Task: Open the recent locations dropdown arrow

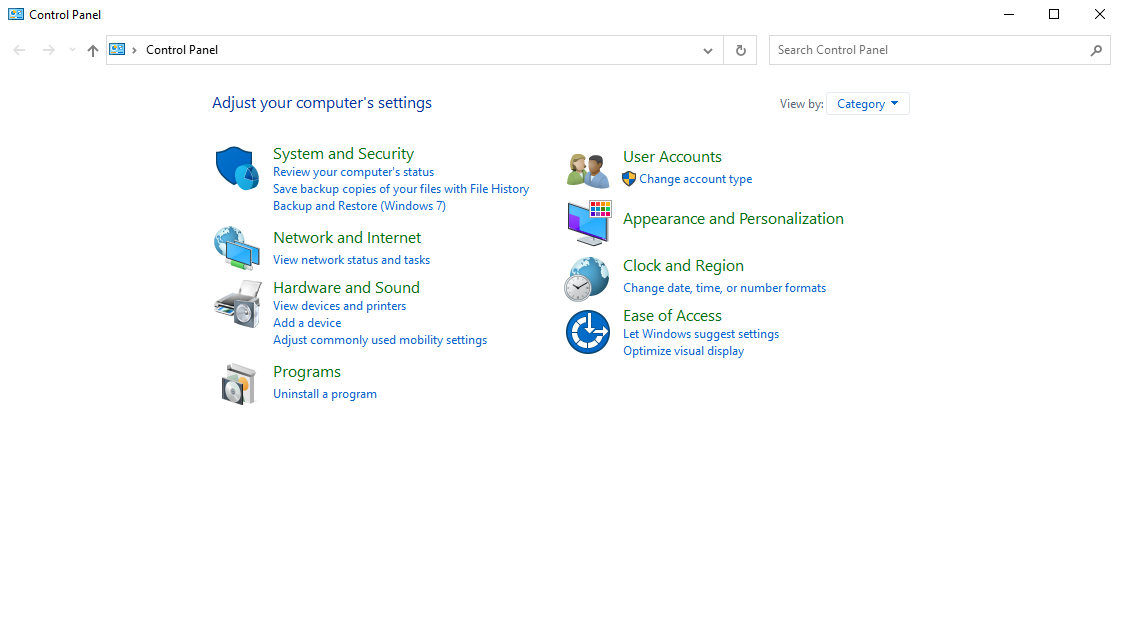Action: click(x=72, y=50)
